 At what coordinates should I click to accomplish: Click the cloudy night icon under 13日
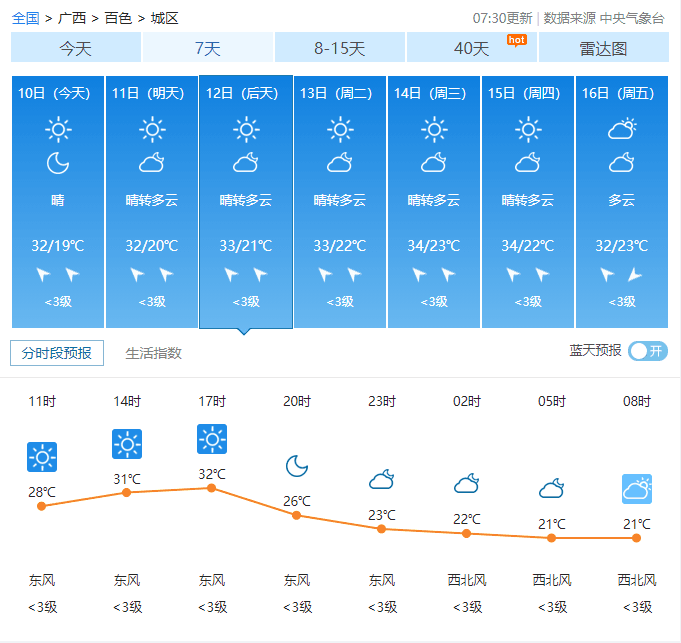click(x=340, y=162)
